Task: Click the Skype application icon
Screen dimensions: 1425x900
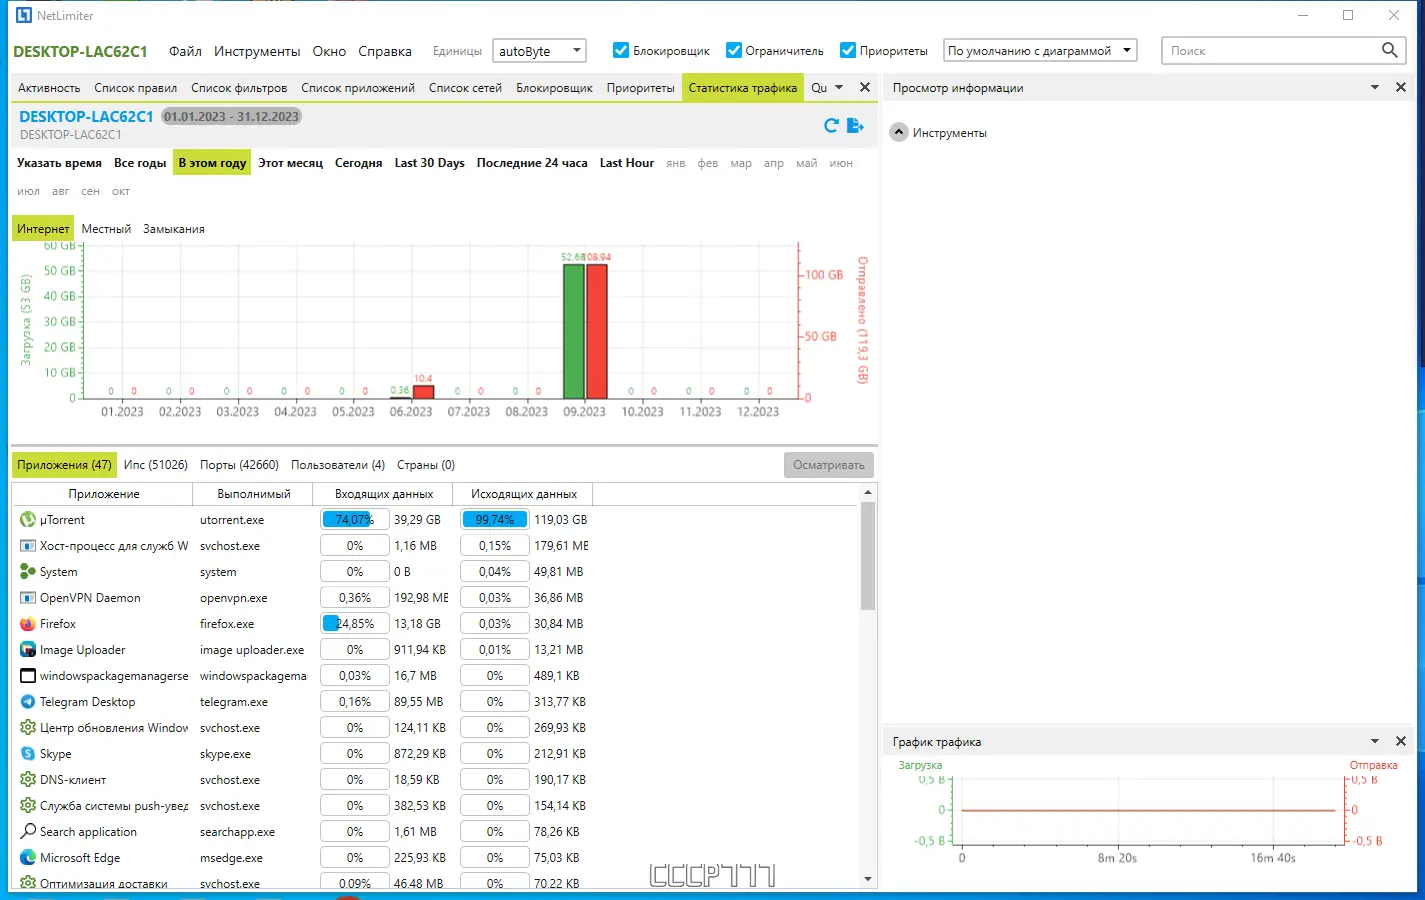Action: [x=28, y=754]
